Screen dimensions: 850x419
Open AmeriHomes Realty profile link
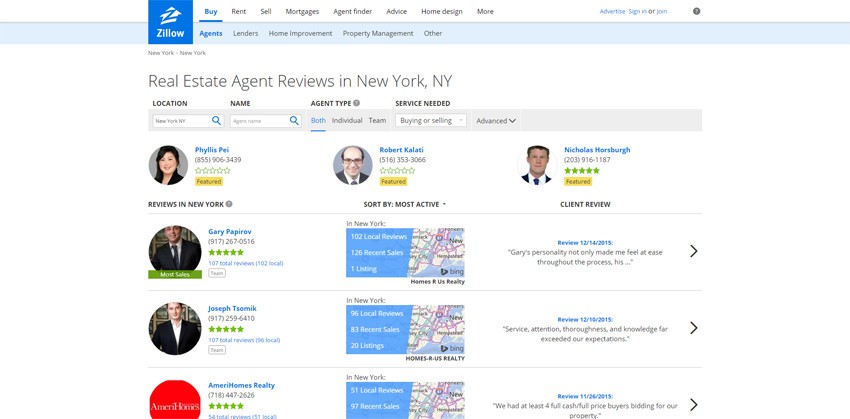click(241, 385)
